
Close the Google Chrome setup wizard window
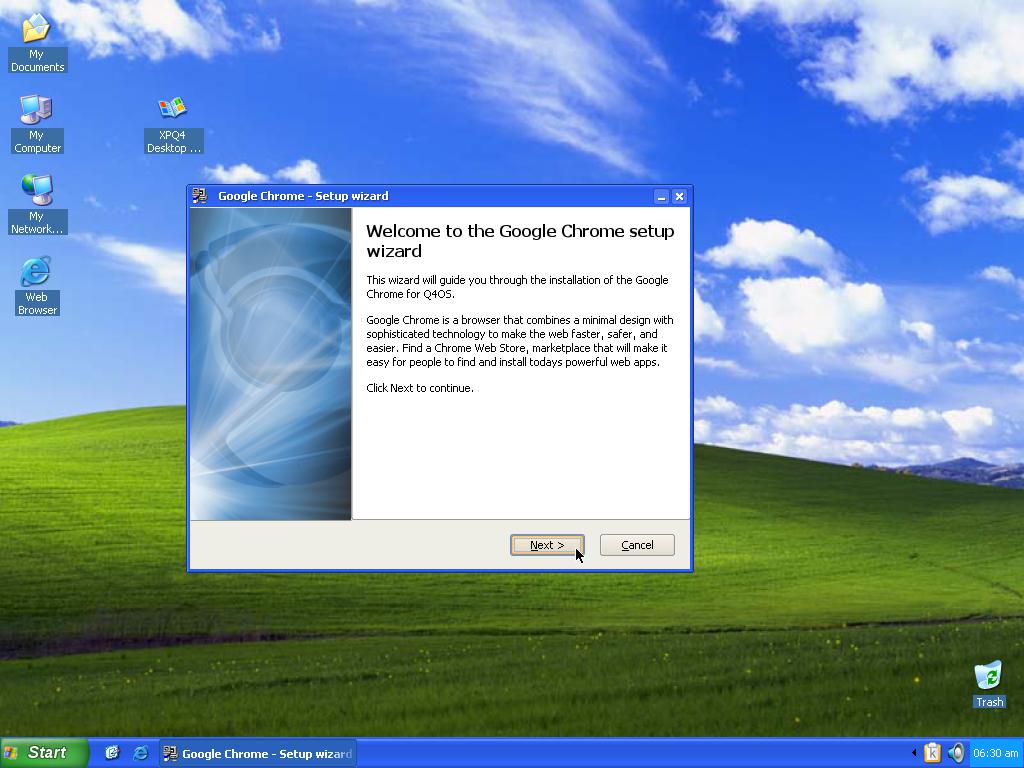tap(679, 197)
